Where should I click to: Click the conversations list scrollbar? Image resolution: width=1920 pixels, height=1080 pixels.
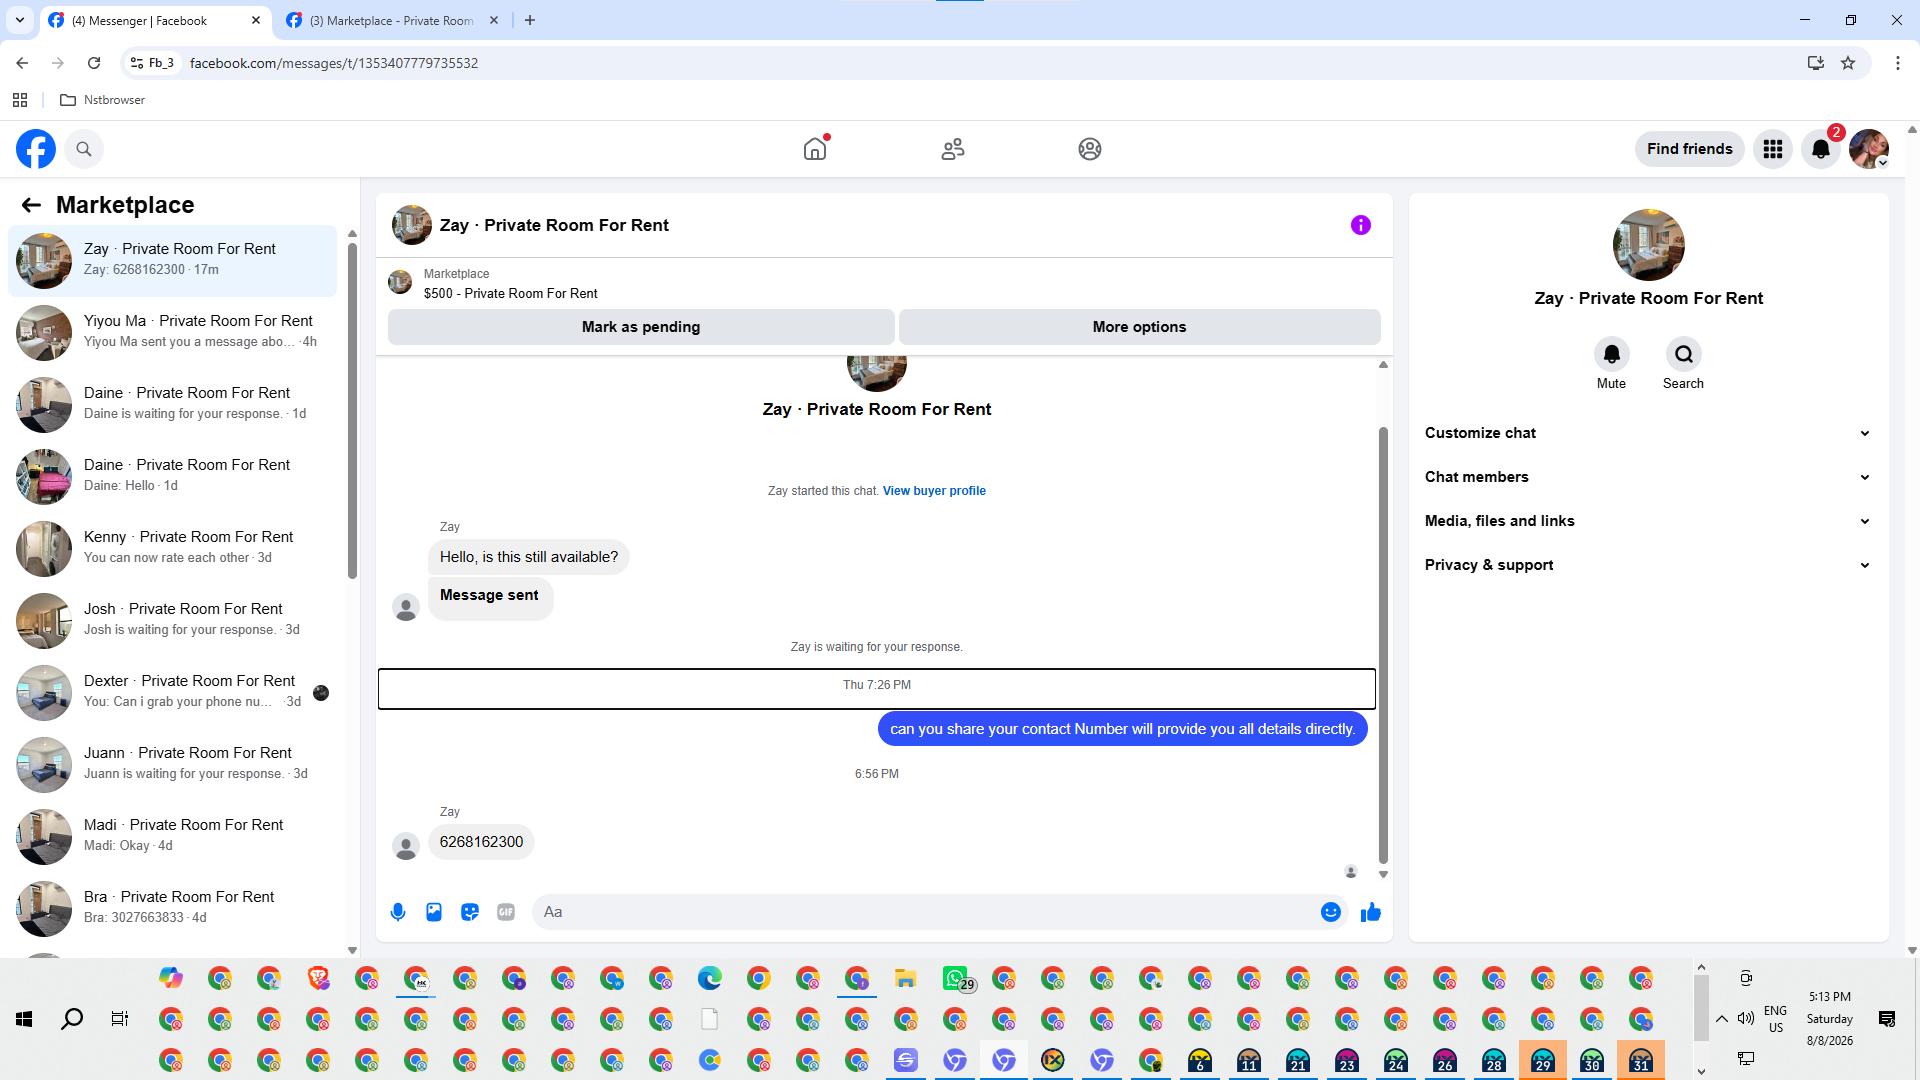[x=352, y=410]
